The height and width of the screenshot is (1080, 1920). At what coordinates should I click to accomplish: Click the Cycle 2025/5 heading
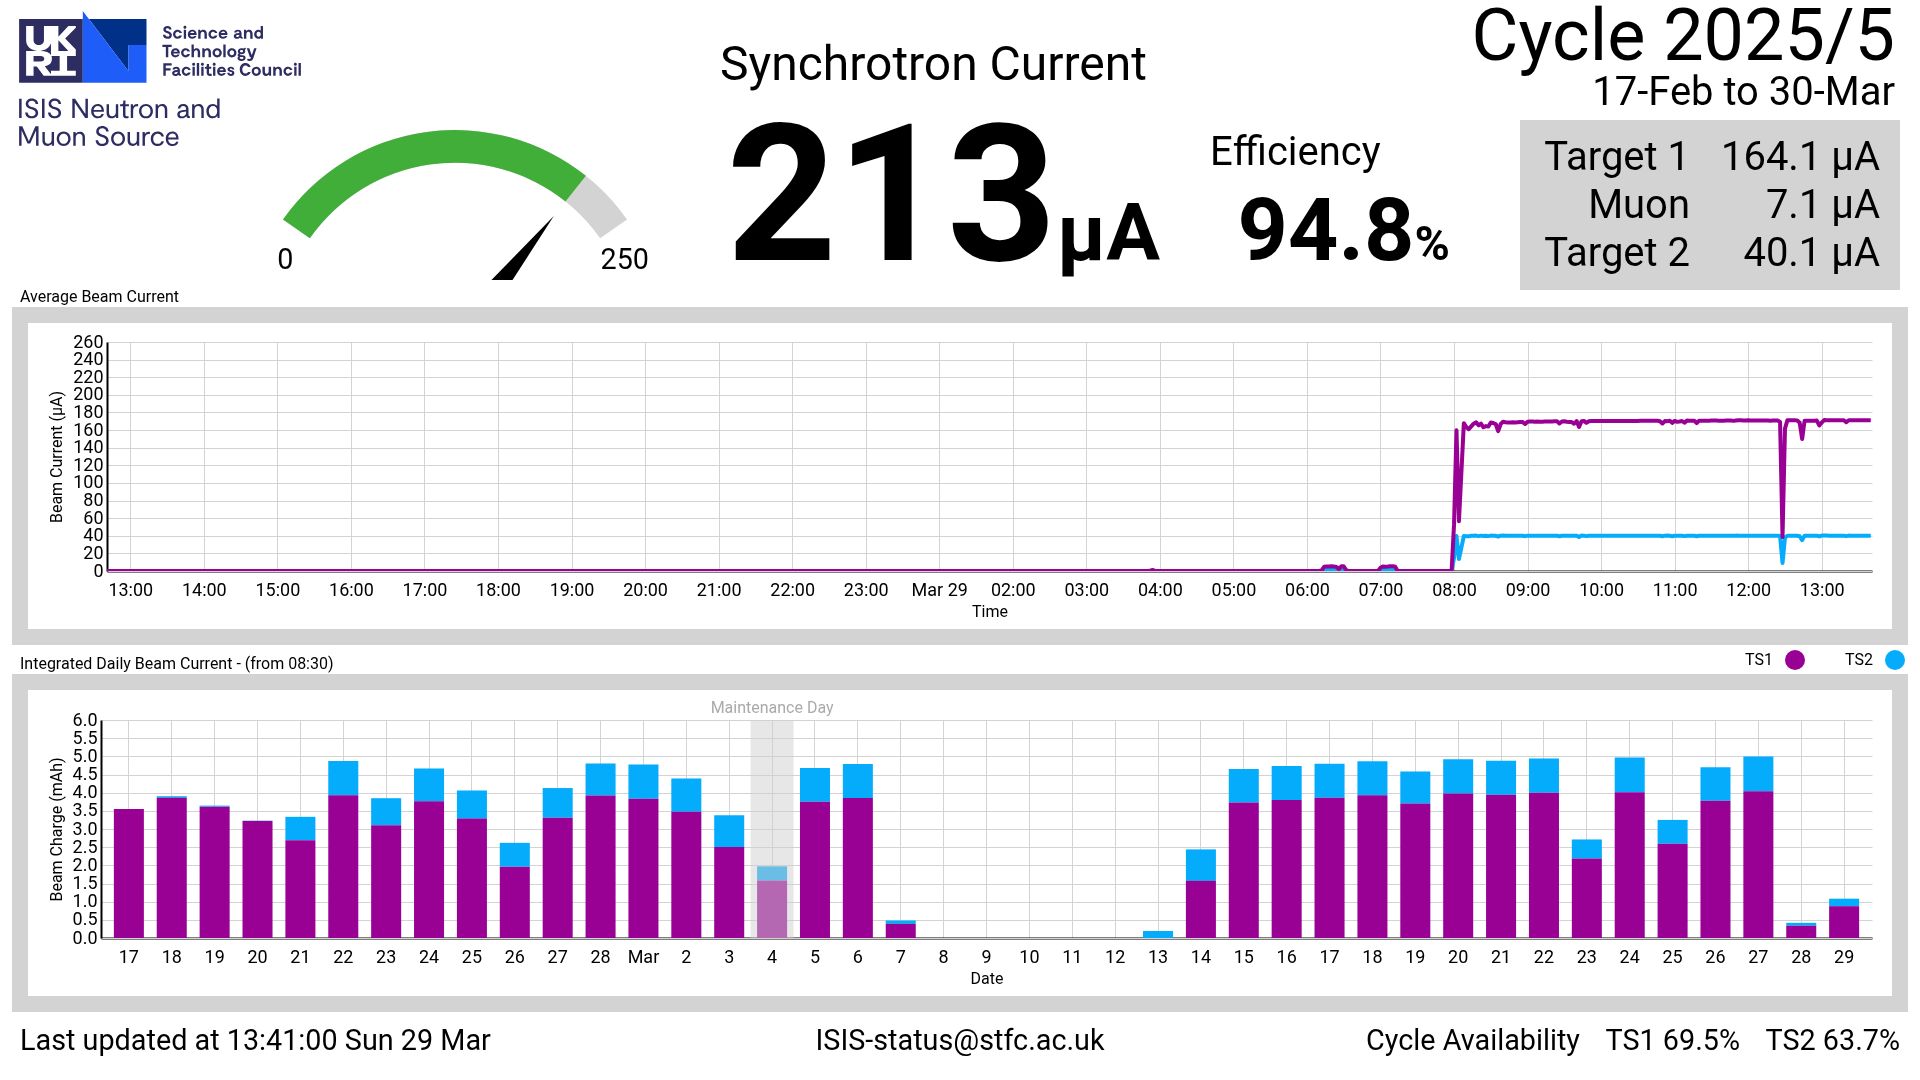point(1683,38)
